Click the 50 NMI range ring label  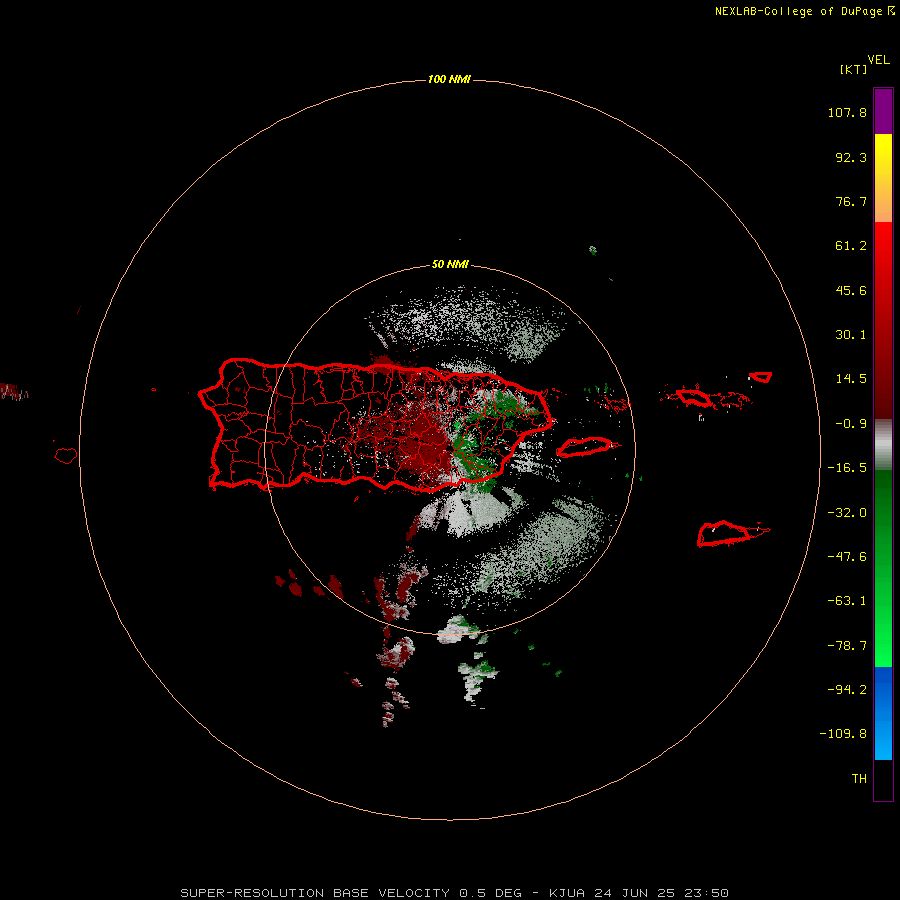(450, 264)
